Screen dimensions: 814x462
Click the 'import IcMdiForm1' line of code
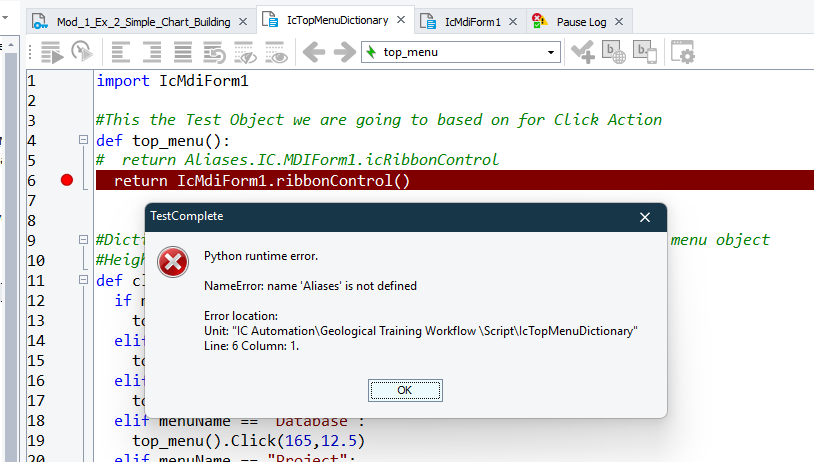click(x=172, y=80)
